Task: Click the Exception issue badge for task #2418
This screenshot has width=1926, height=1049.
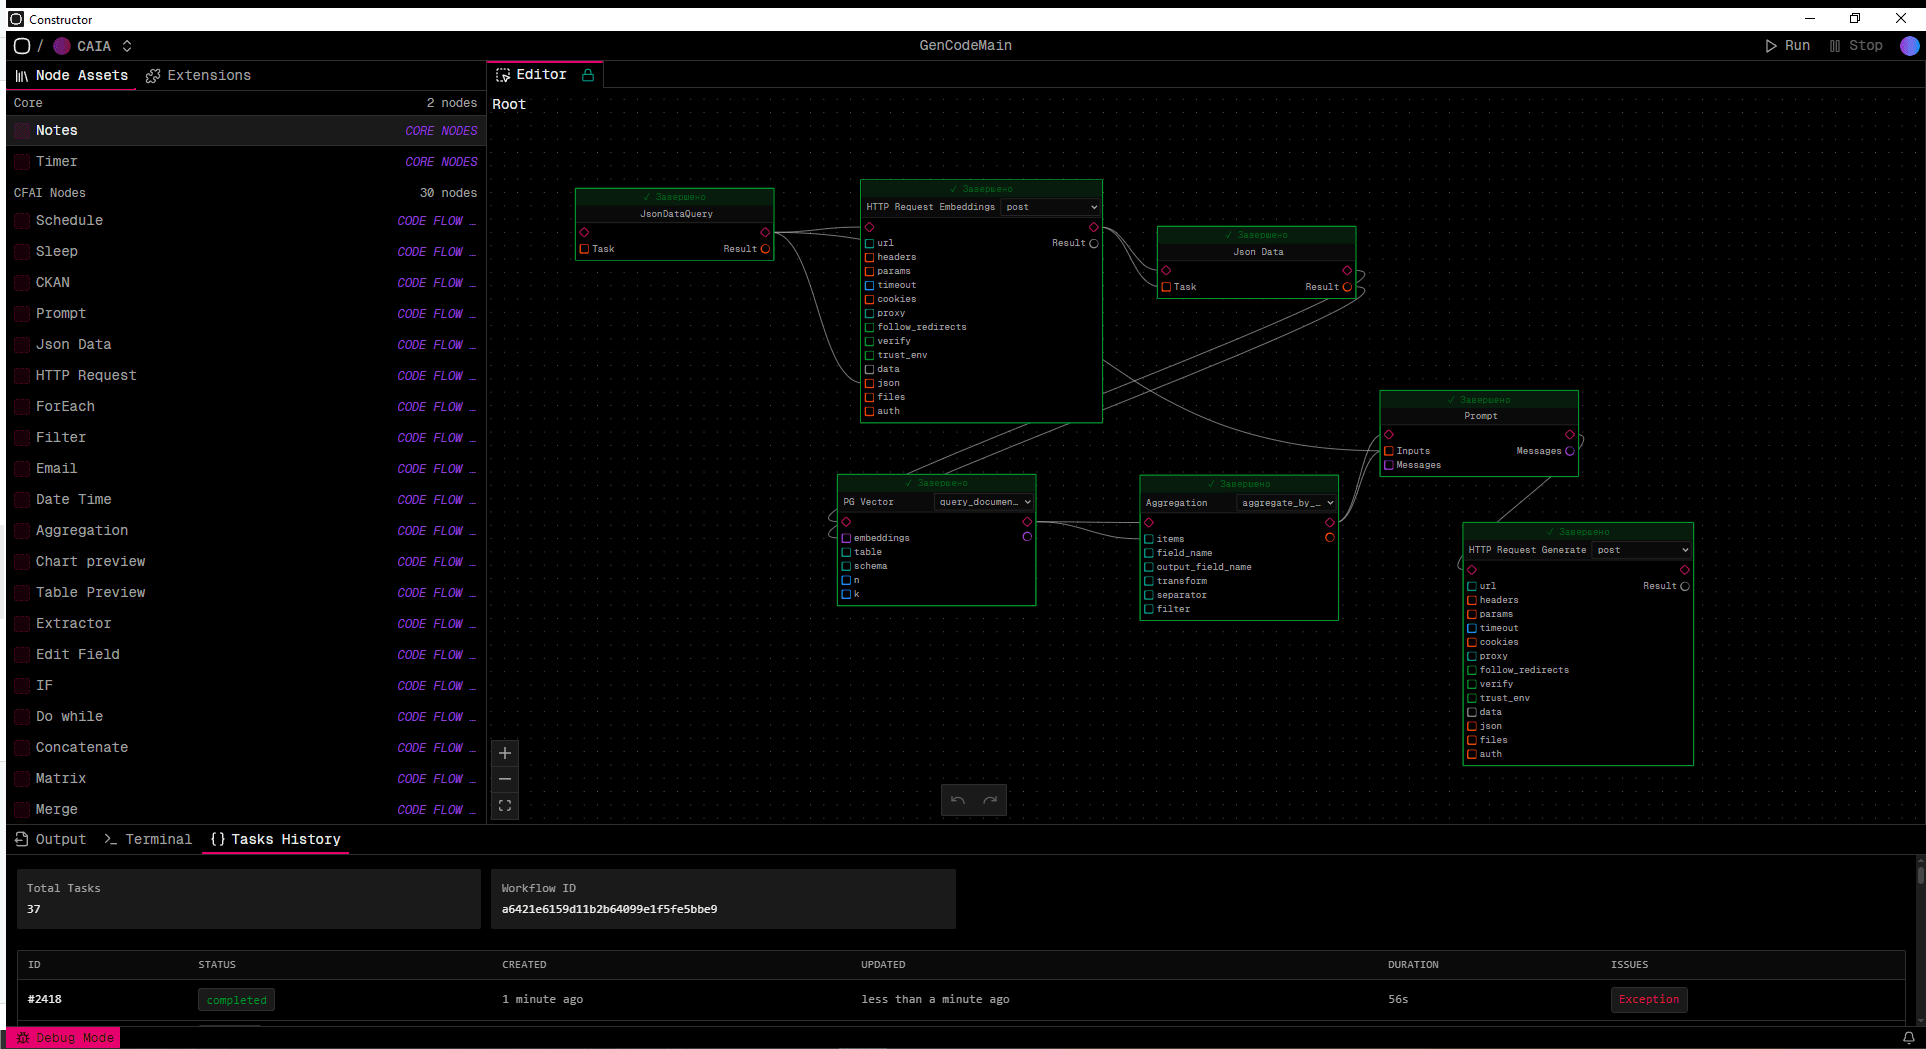Action: (x=1648, y=1000)
